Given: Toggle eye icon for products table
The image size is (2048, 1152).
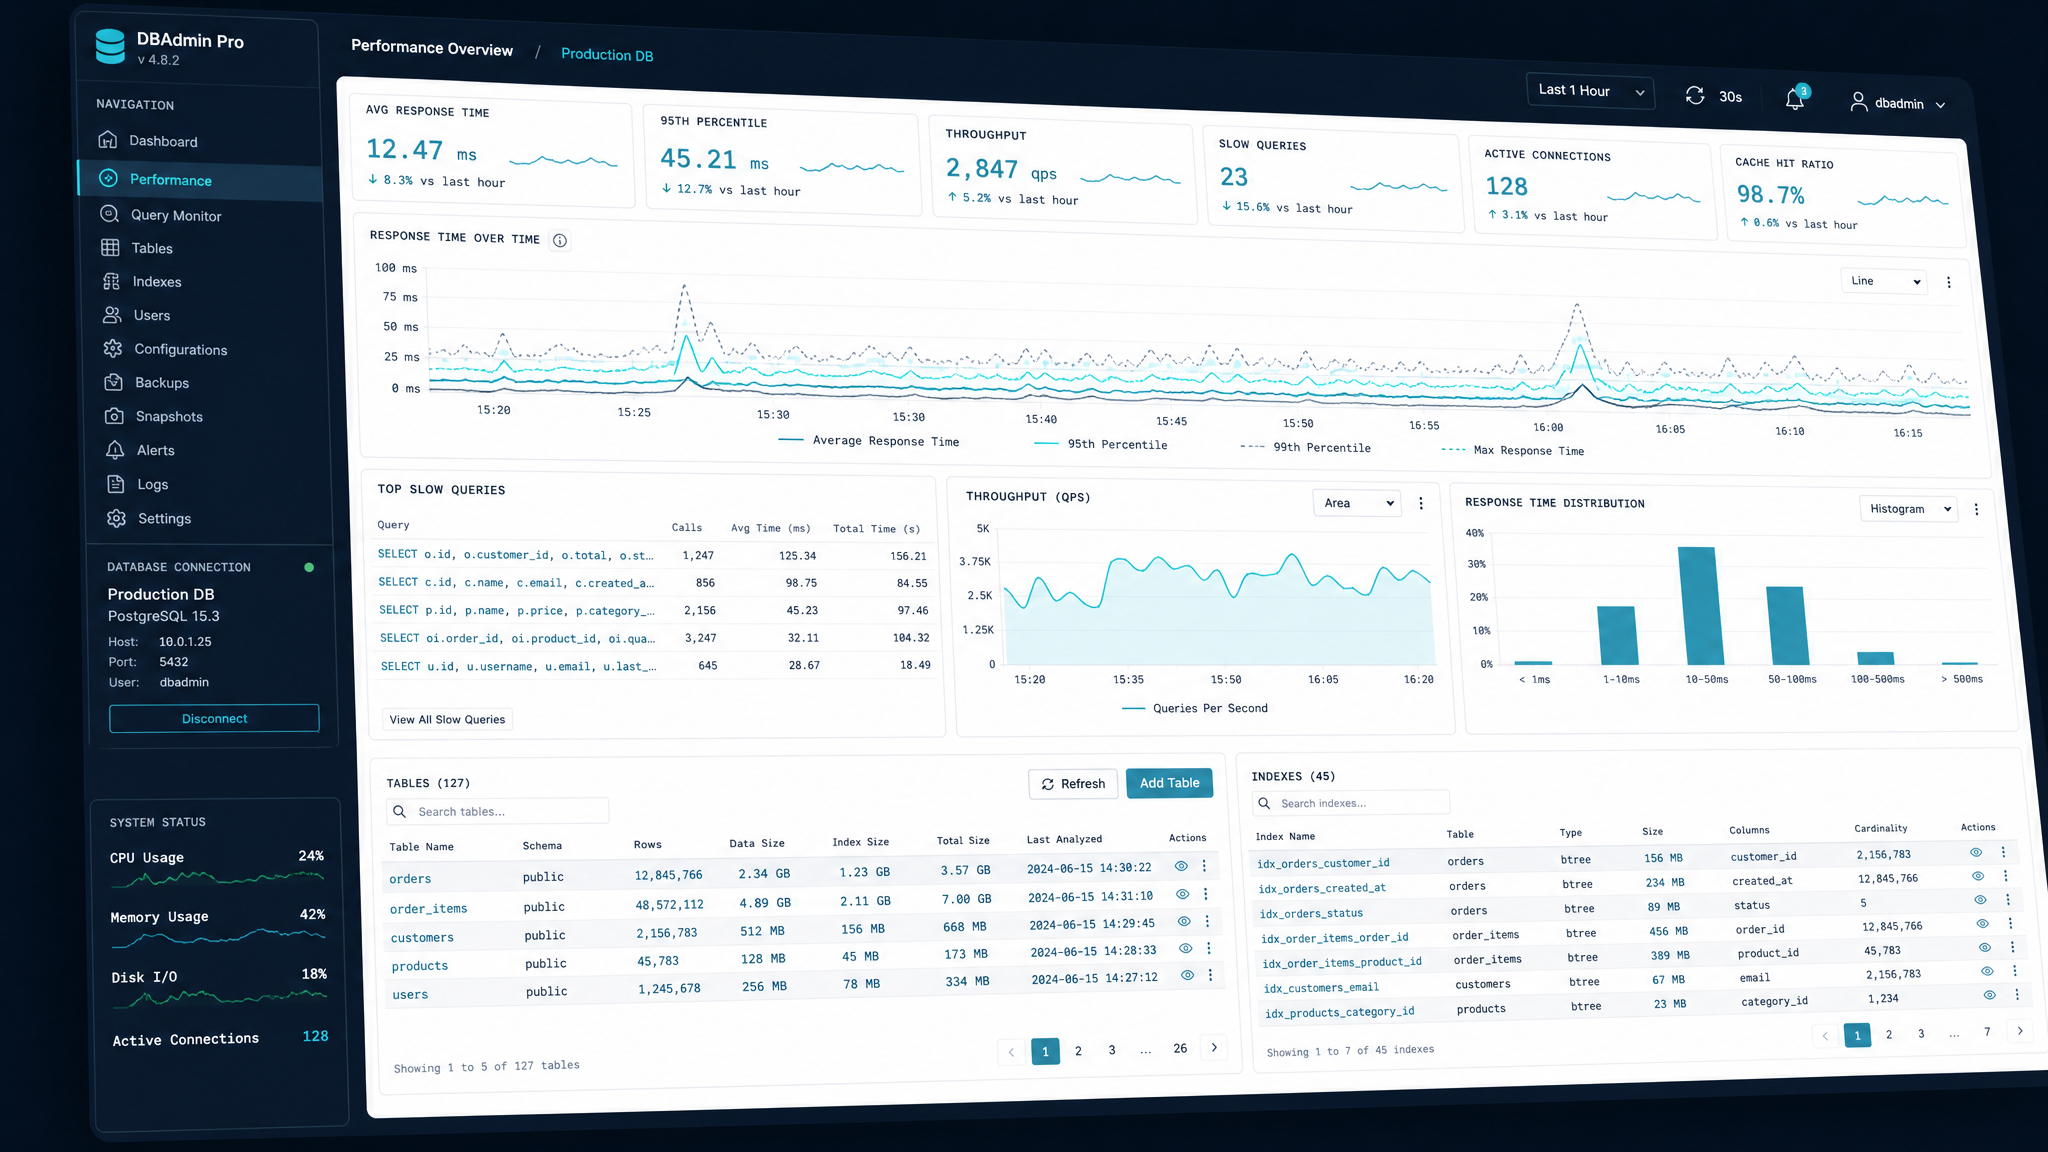Looking at the screenshot, I should click(x=1185, y=948).
